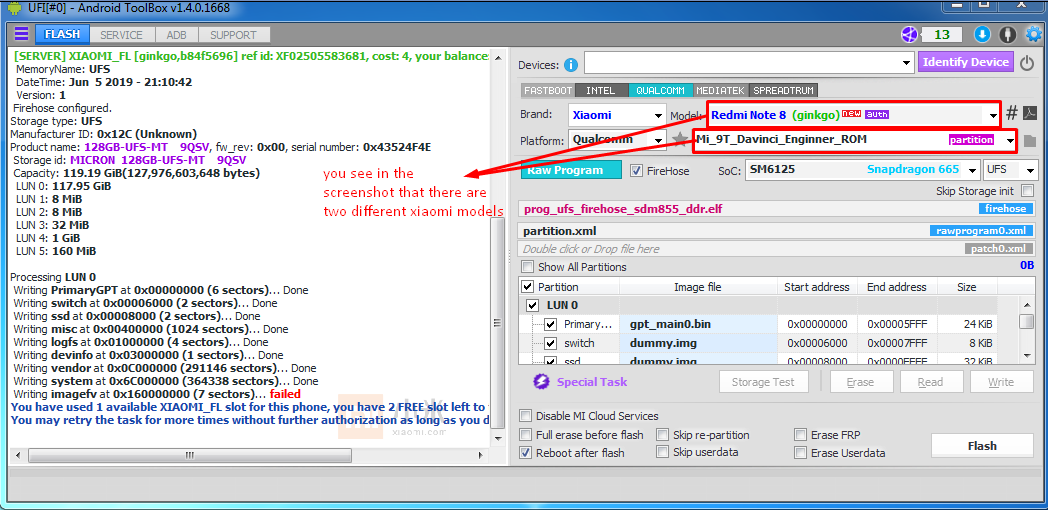Toggle the FireHose checkbox
1048x510 pixels.
pyautogui.click(x=636, y=170)
